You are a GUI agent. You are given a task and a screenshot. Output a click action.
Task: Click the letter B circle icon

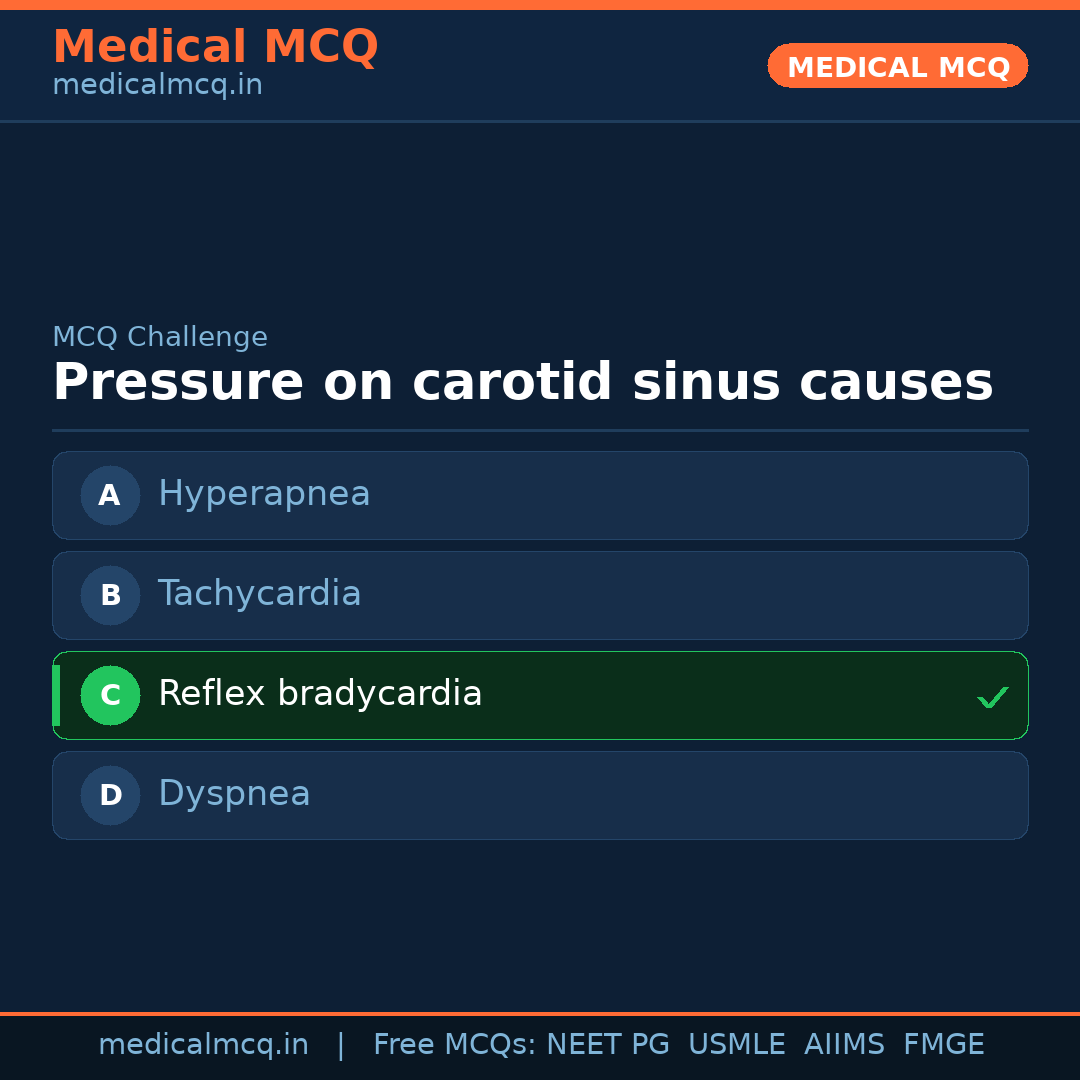pos(110,595)
